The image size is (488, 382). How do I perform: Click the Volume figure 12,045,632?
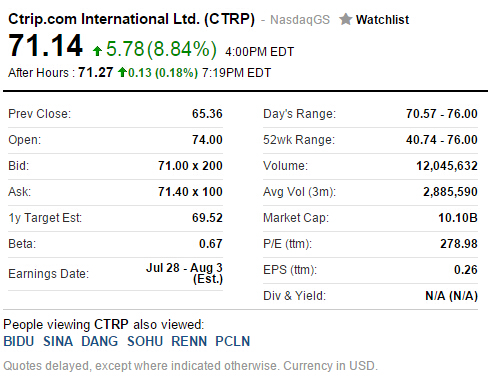click(x=447, y=166)
